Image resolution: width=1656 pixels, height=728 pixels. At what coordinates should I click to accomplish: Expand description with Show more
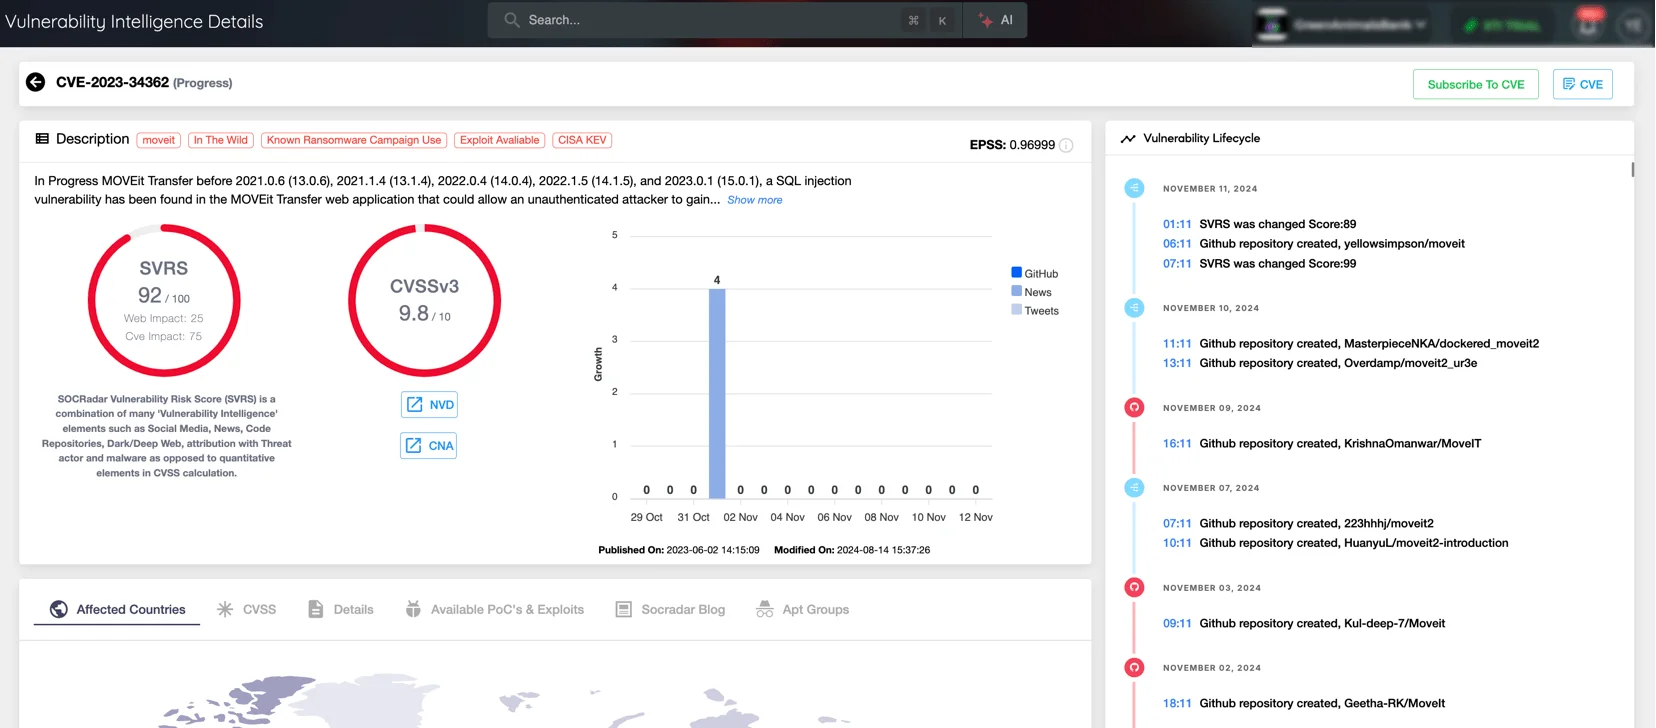[x=755, y=200]
